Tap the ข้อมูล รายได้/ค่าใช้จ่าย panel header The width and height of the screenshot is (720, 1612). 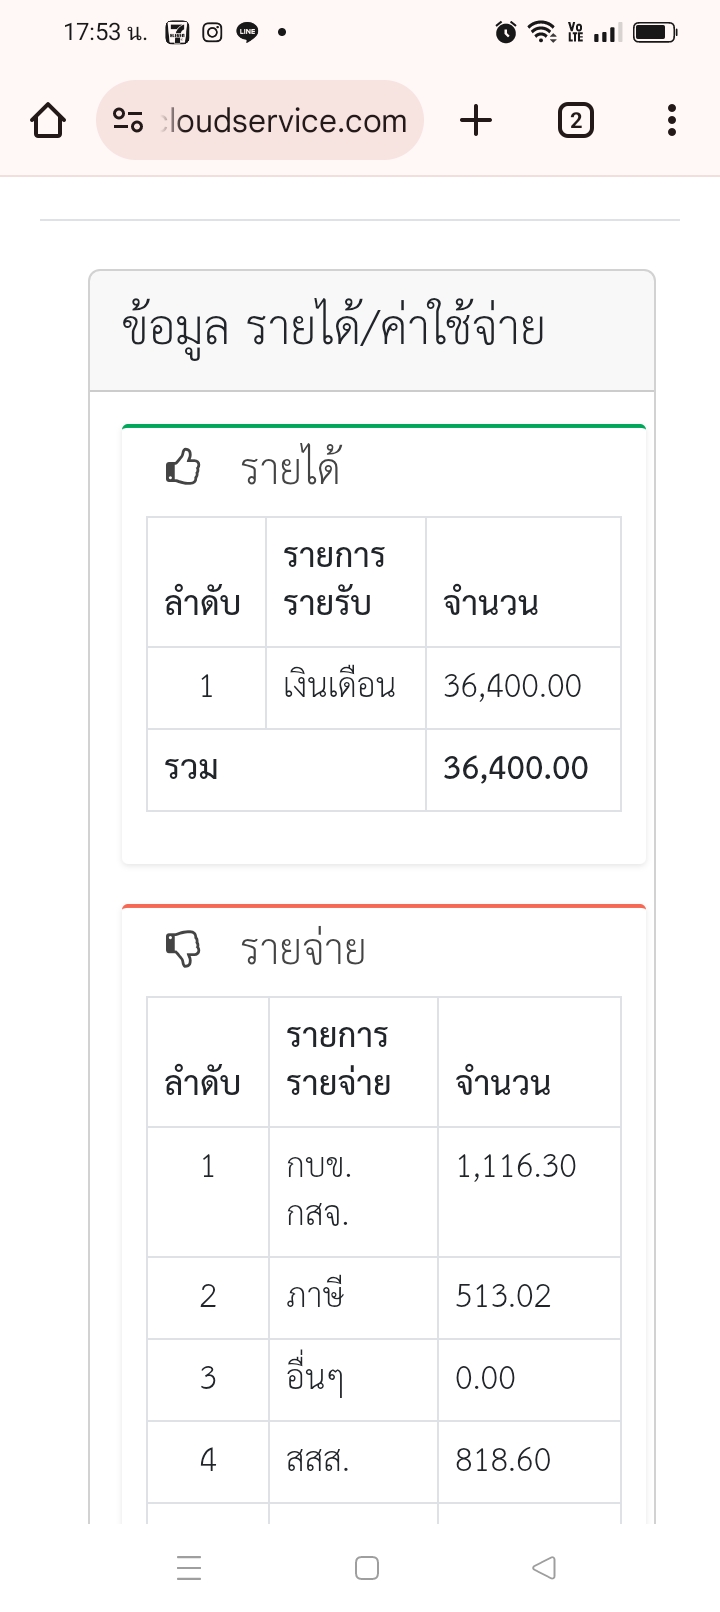[333, 329]
